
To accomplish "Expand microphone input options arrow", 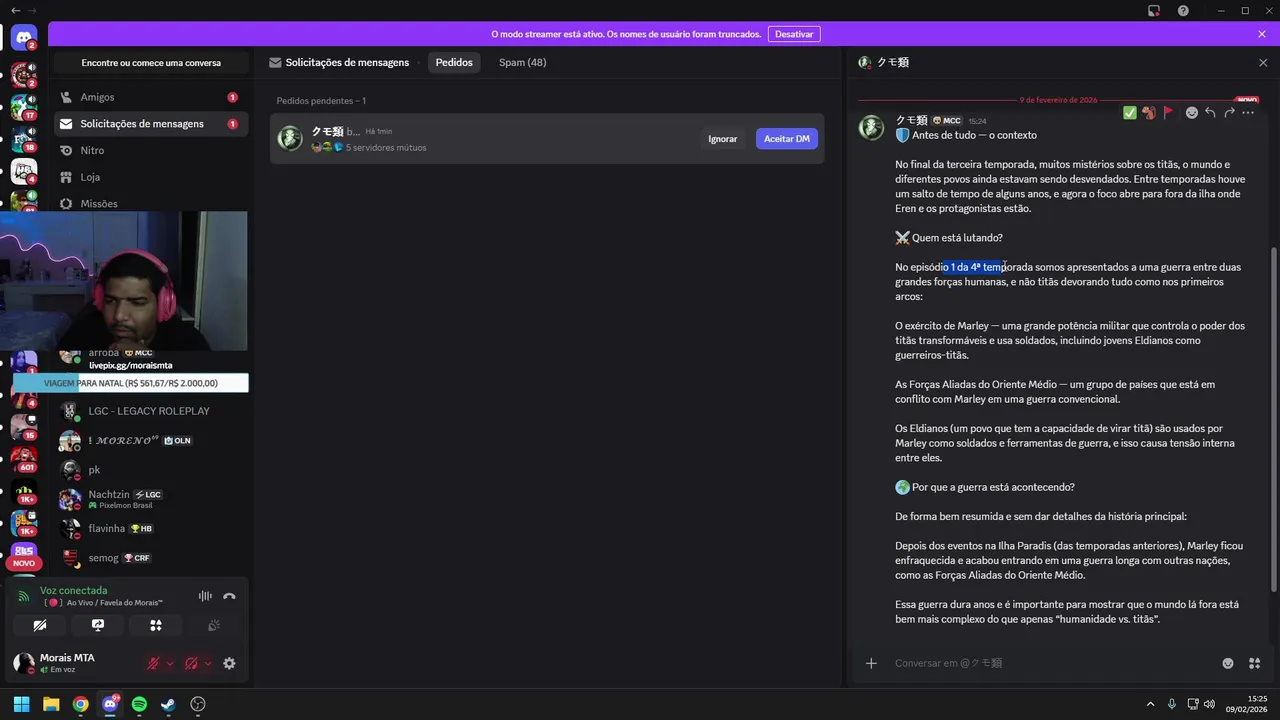I will coord(170,663).
